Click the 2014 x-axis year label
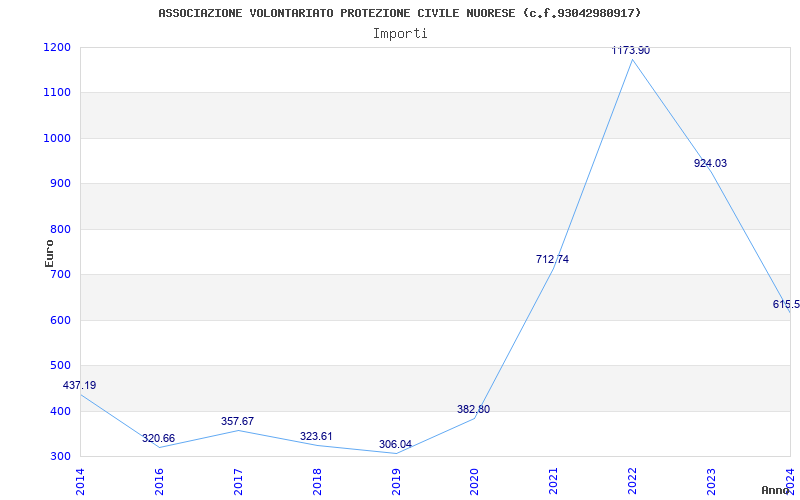This screenshot has width=800, height=500. (x=80, y=481)
